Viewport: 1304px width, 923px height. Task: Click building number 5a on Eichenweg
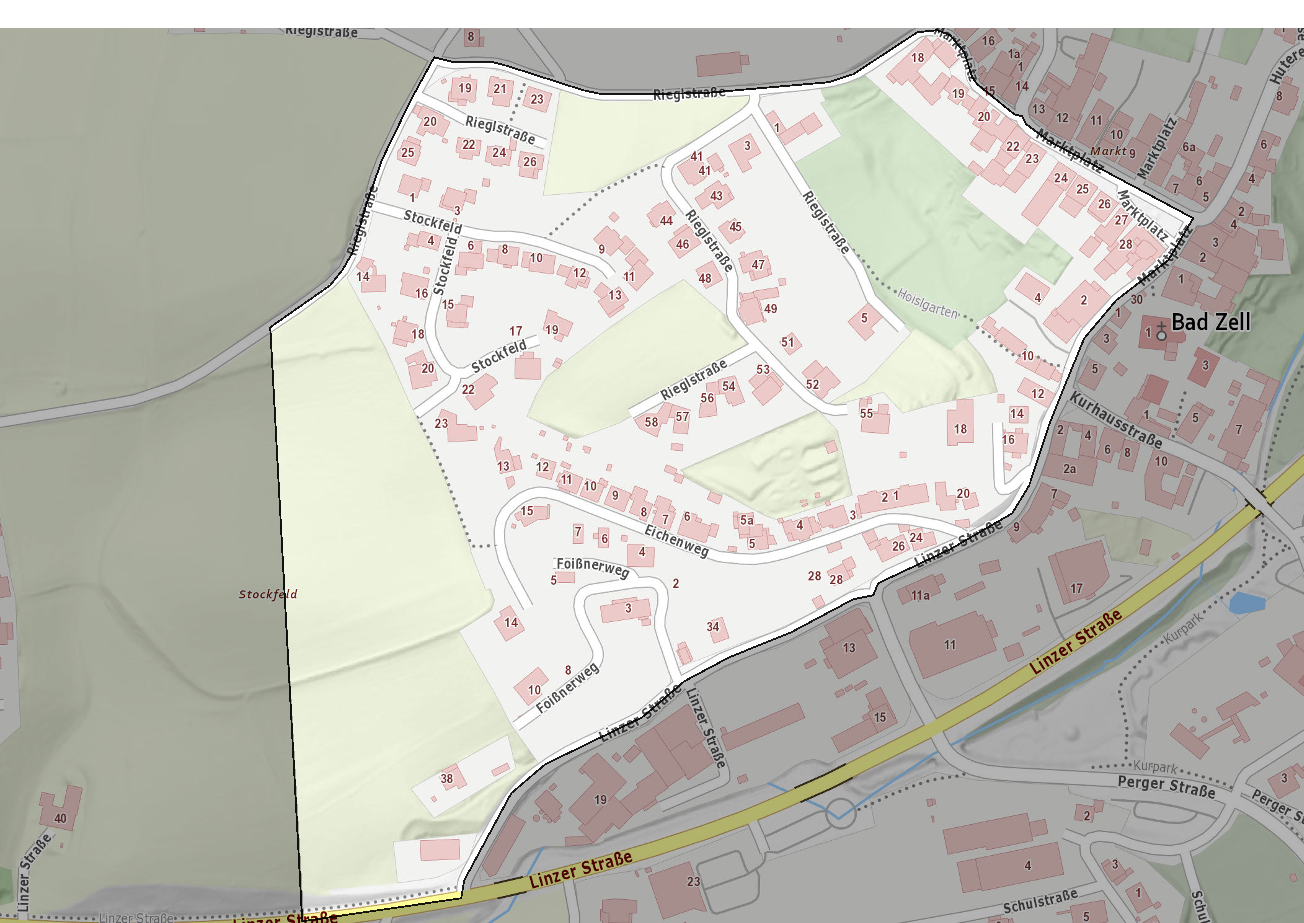pos(746,520)
